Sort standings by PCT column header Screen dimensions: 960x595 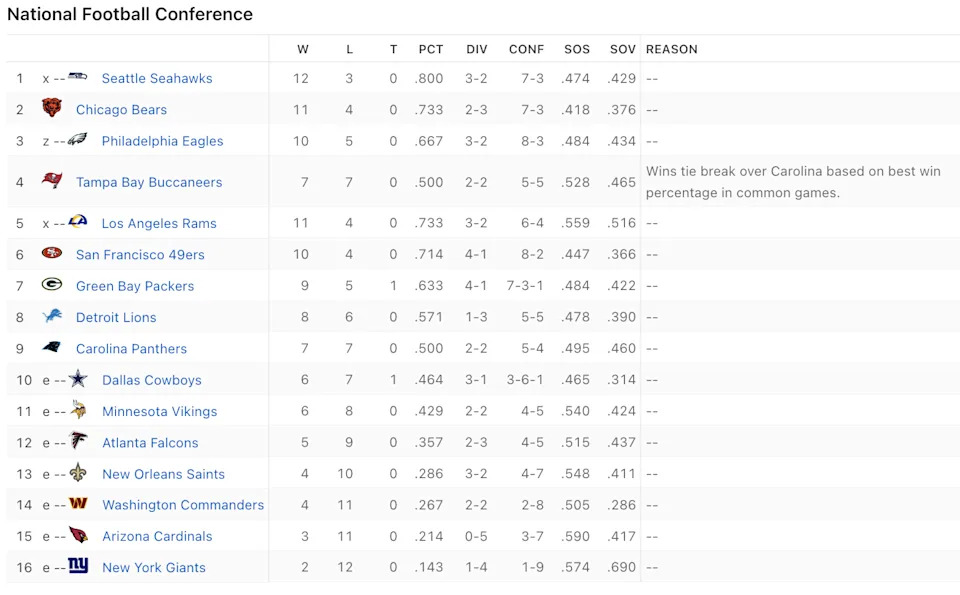431,49
